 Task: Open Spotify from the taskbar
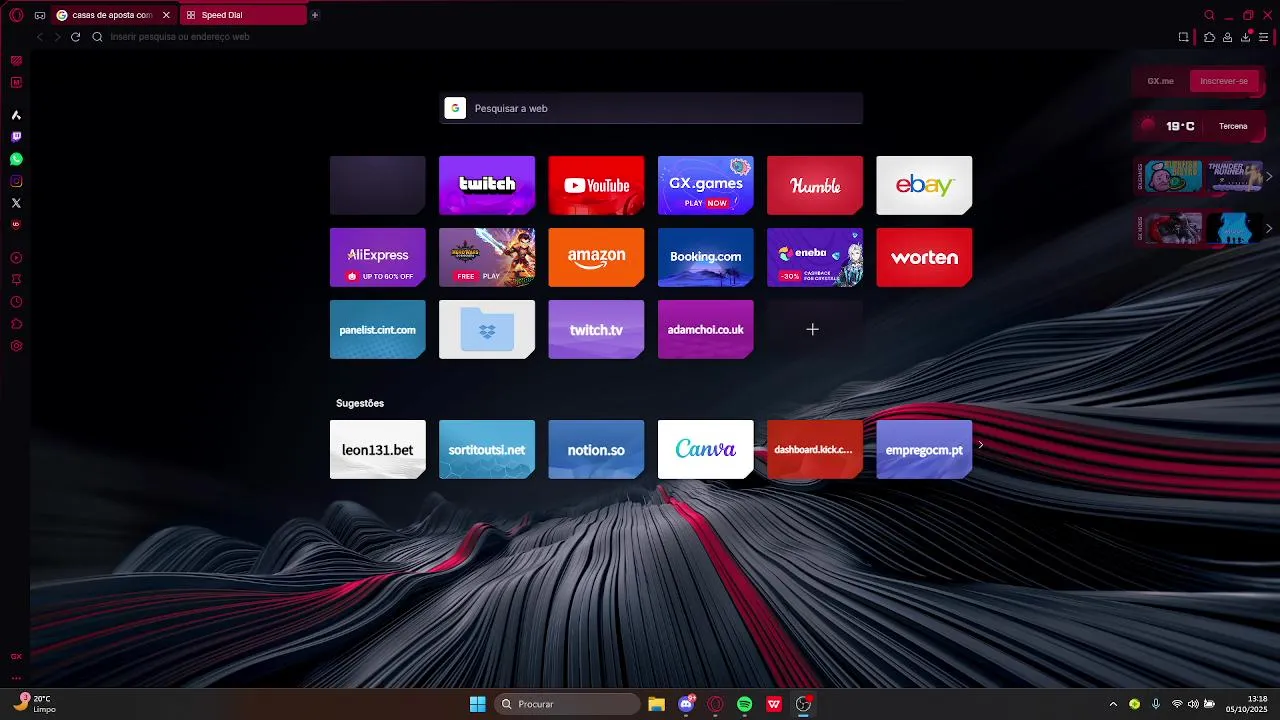pyautogui.click(x=744, y=704)
